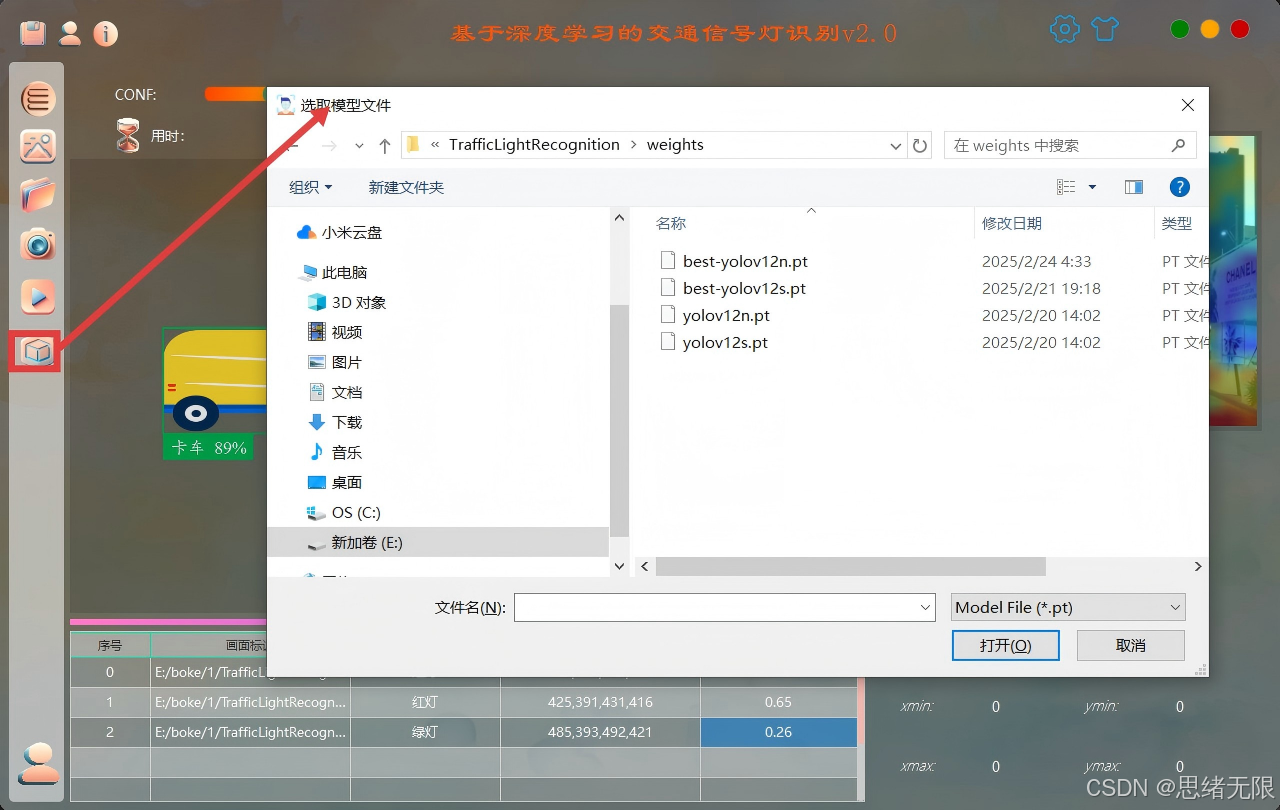The width and height of the screenshot is (1280, 810).
Task: Open the 组织 dropdown menu
Action: tap(311, 187)
